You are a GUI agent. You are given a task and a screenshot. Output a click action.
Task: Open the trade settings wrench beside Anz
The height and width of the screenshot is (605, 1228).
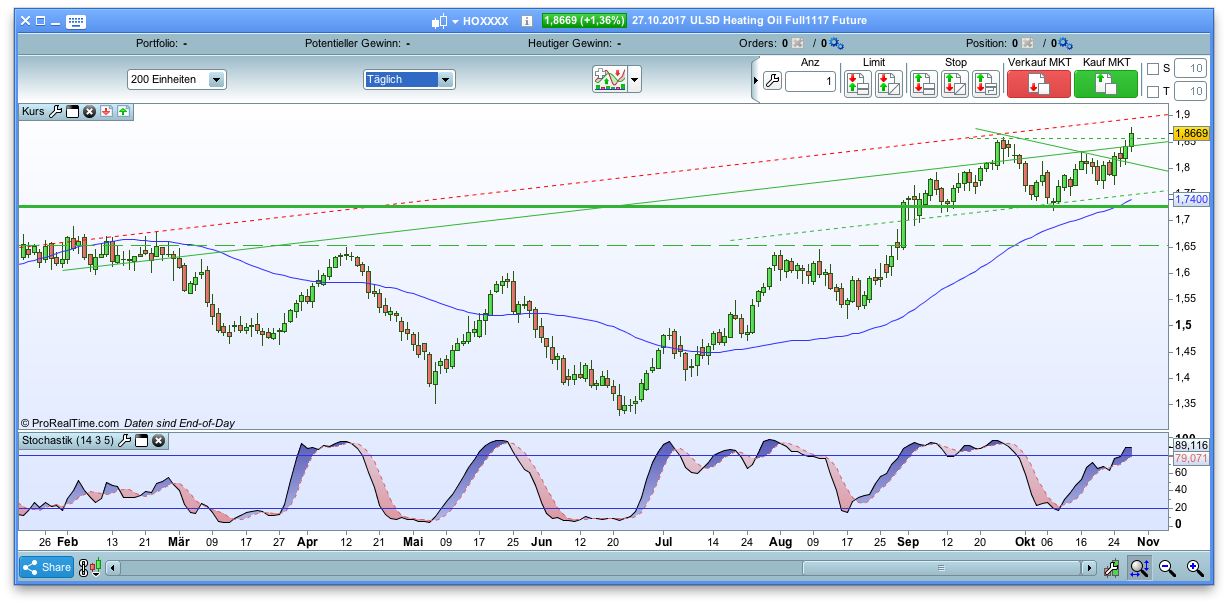pos(772,82)
